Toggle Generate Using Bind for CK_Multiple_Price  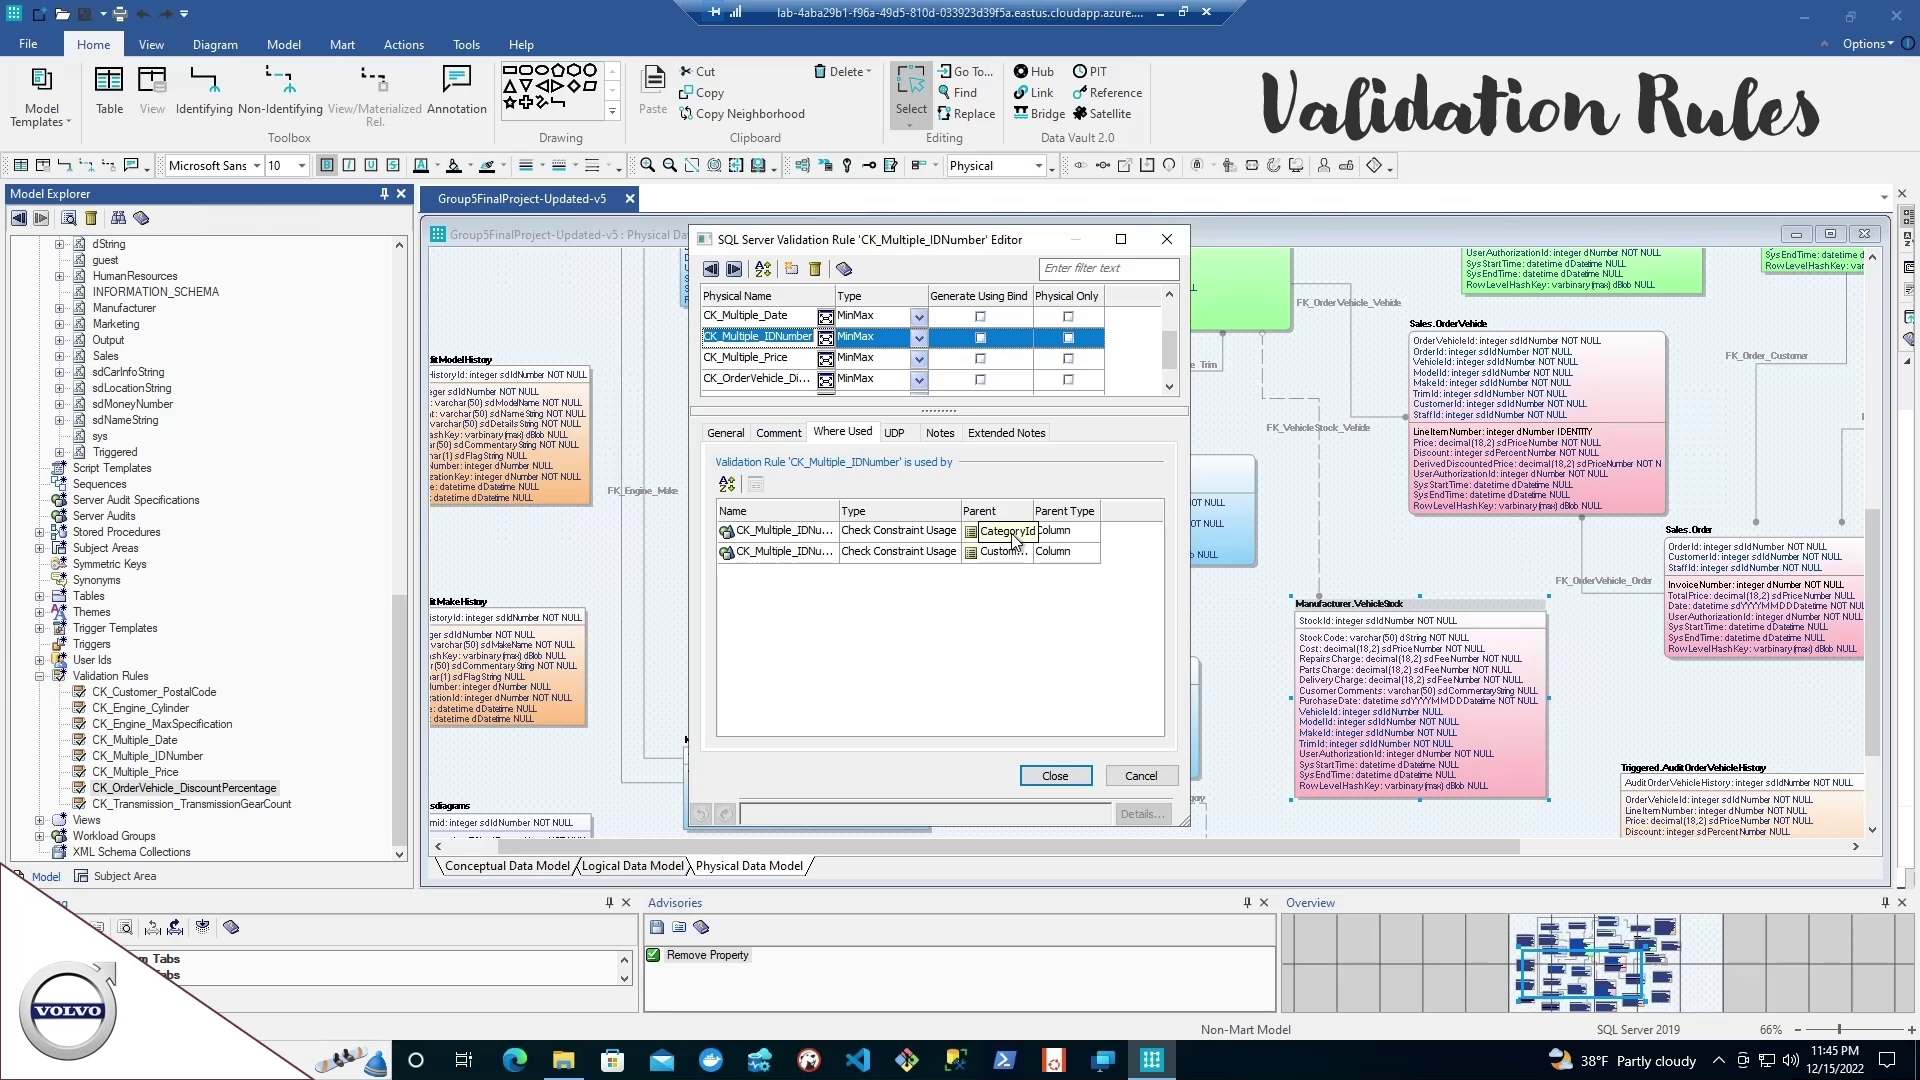(x=980, y=359)
